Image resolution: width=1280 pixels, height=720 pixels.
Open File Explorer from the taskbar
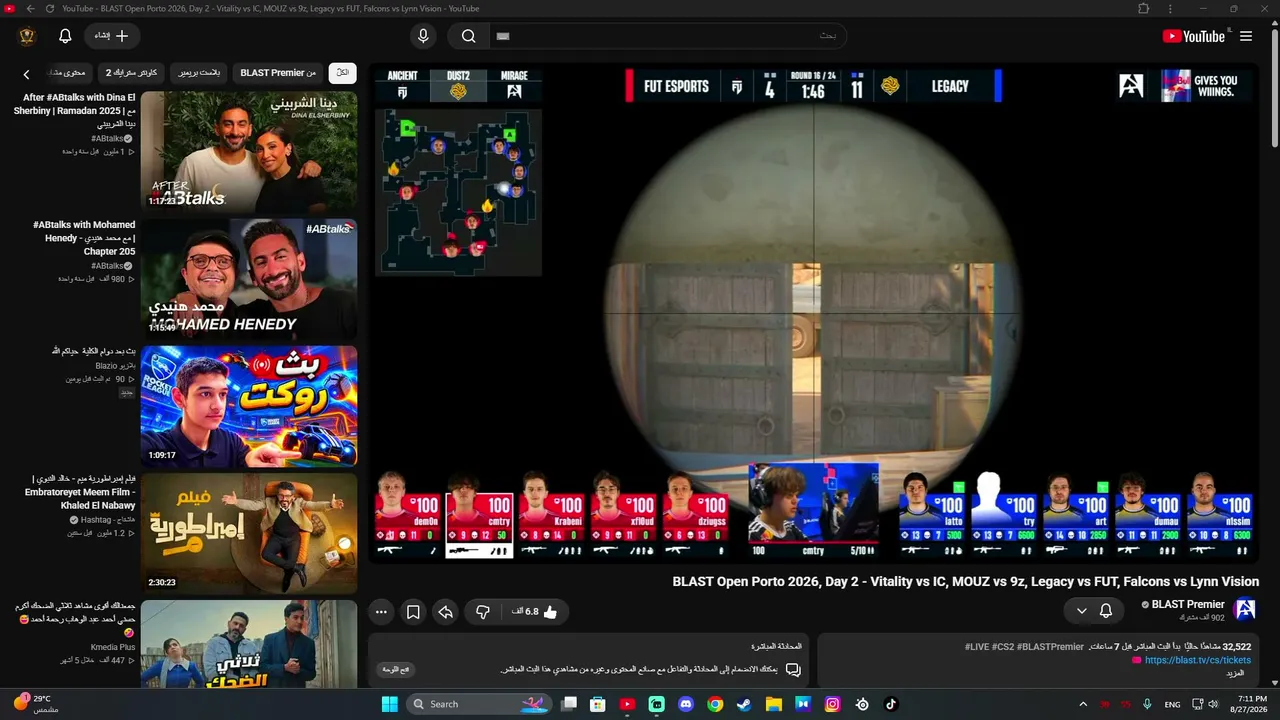tap(773, 704)
